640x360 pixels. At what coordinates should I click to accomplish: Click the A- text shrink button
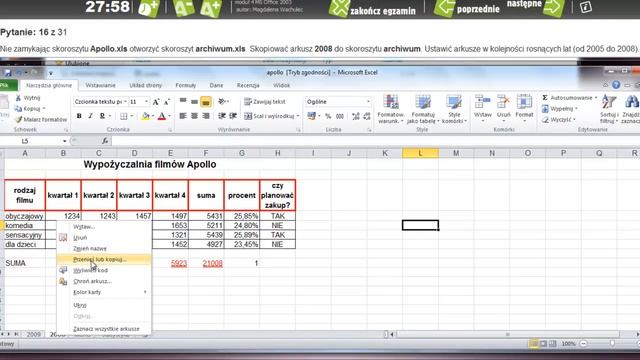[184, 7]
